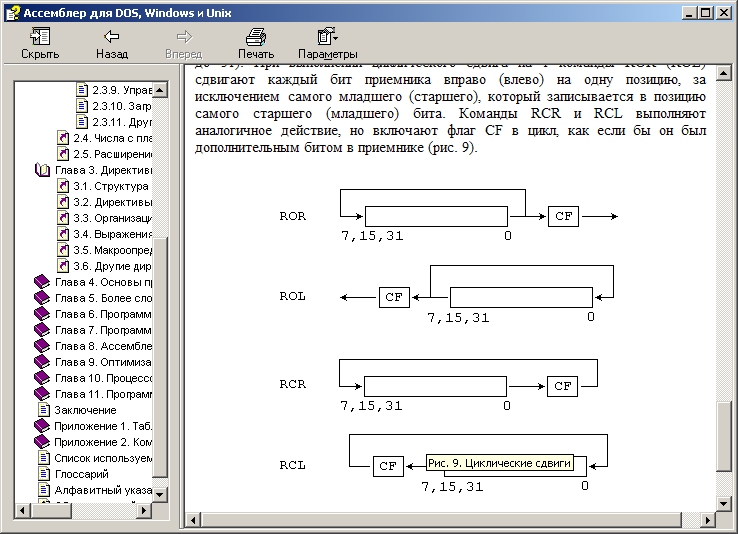Image resolution: width=738 pixels, height=534 pixels.
Task: Click icon beside 3.2. Директивы
Action: click(x=63, y=202)
